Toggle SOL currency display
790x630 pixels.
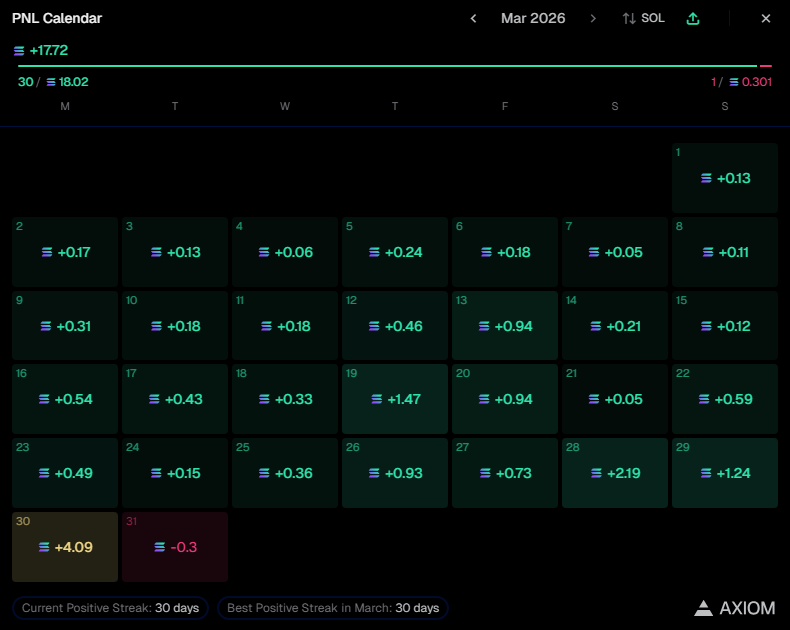coord(643,19)
